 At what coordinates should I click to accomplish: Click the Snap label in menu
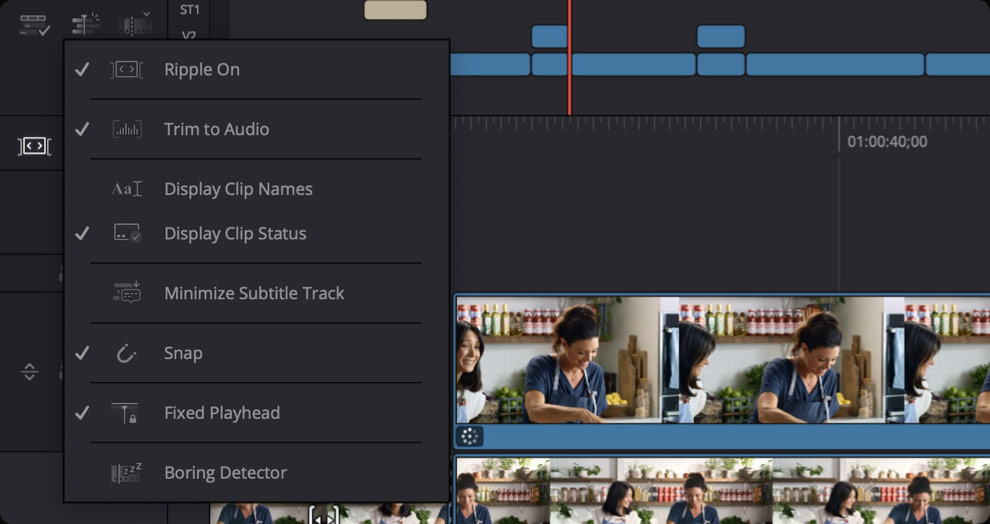pyautogui.click(x=183, y=353)
